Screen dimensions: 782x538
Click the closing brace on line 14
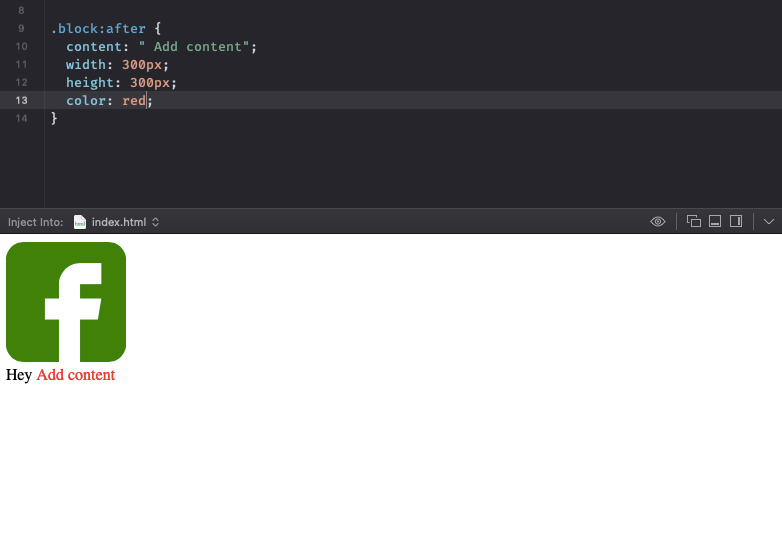[x=54, y=118]
